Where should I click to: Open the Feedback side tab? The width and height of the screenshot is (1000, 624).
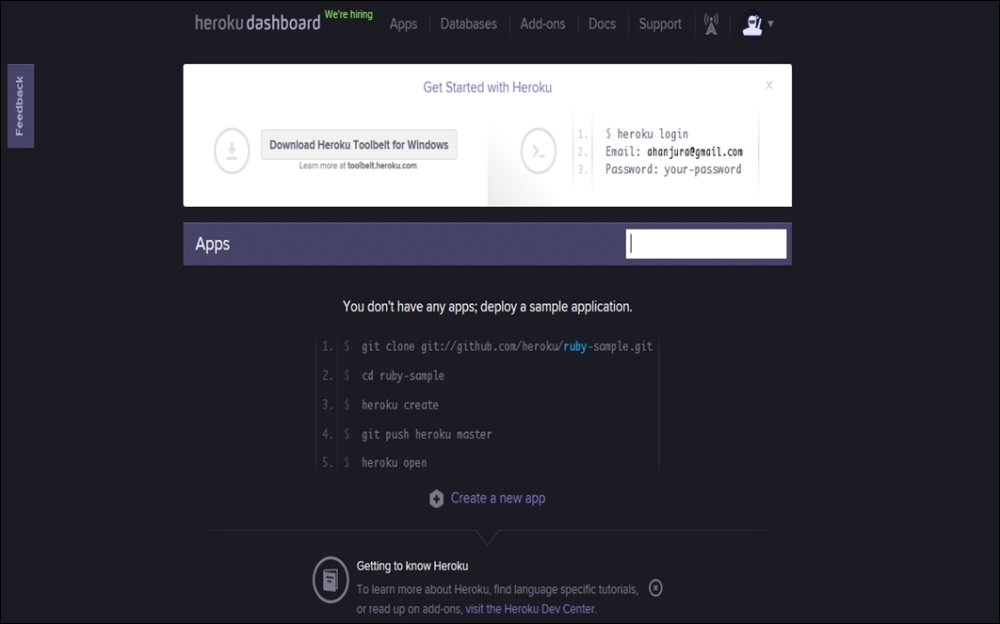[x=20, y=106]
